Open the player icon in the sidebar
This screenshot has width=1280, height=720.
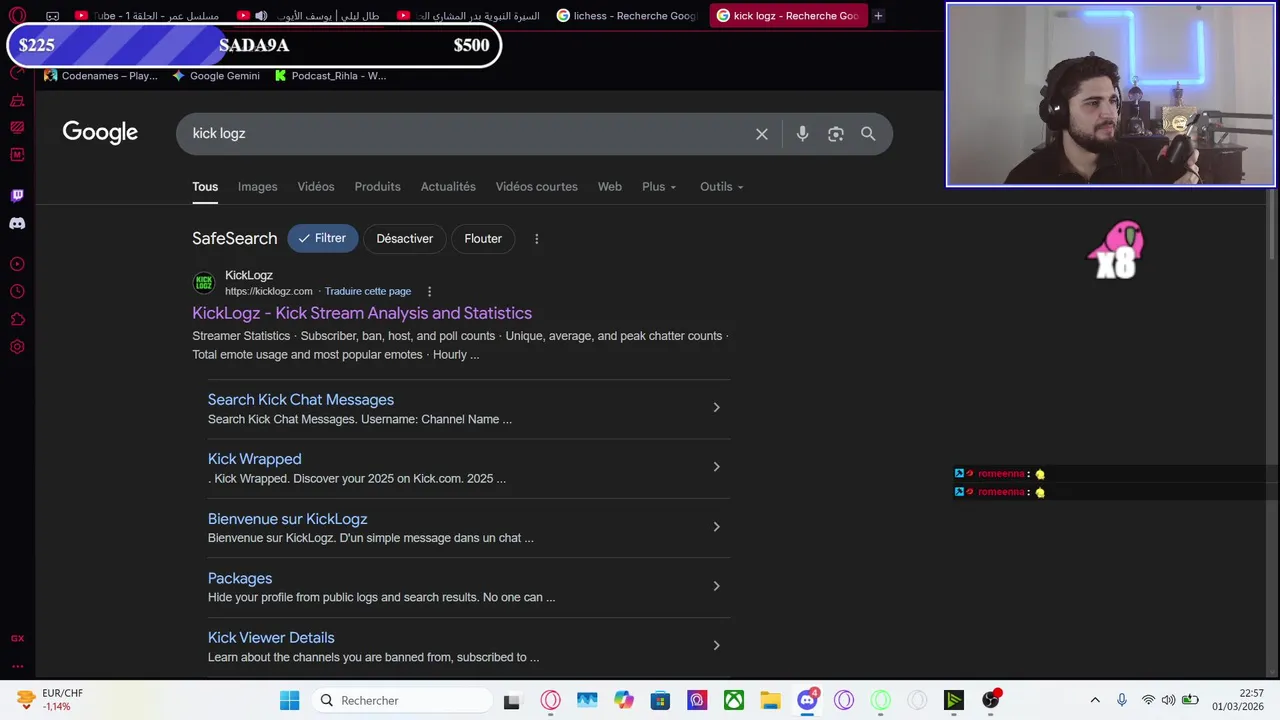tap(17, 264)
